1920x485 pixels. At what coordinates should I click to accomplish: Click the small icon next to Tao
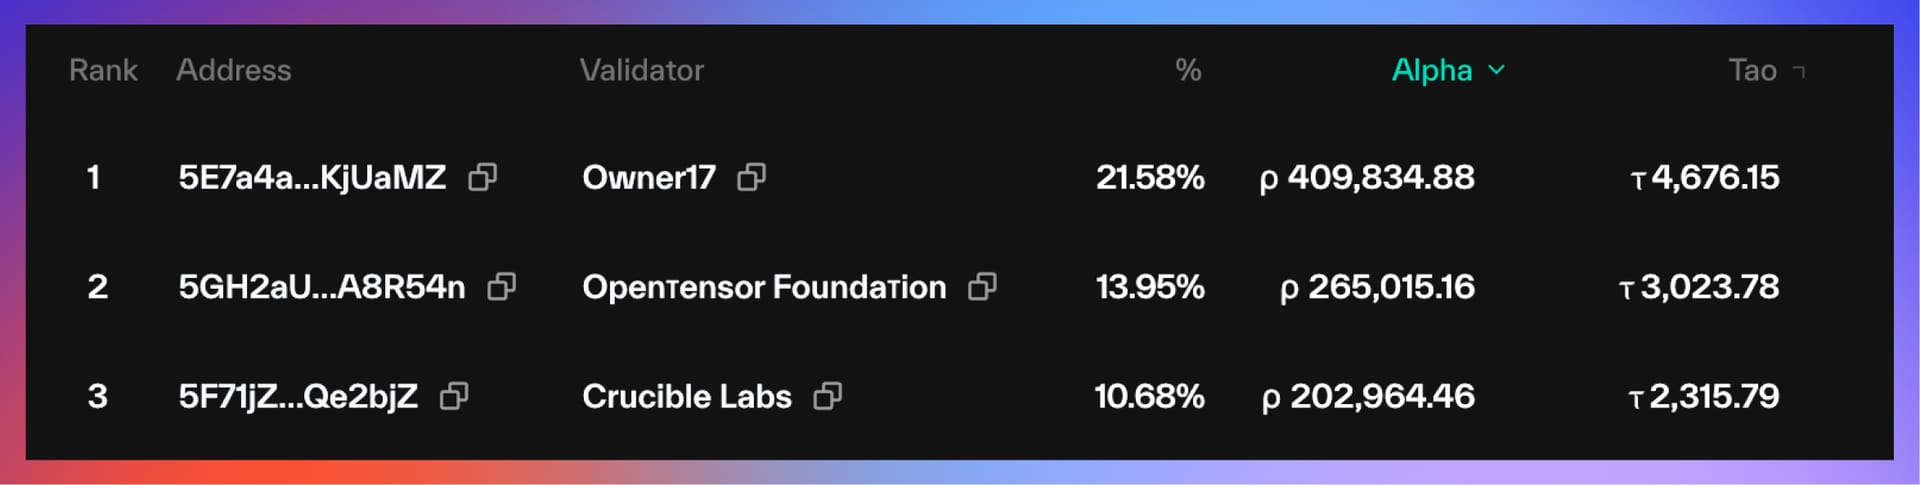[x=1799, y=71]
